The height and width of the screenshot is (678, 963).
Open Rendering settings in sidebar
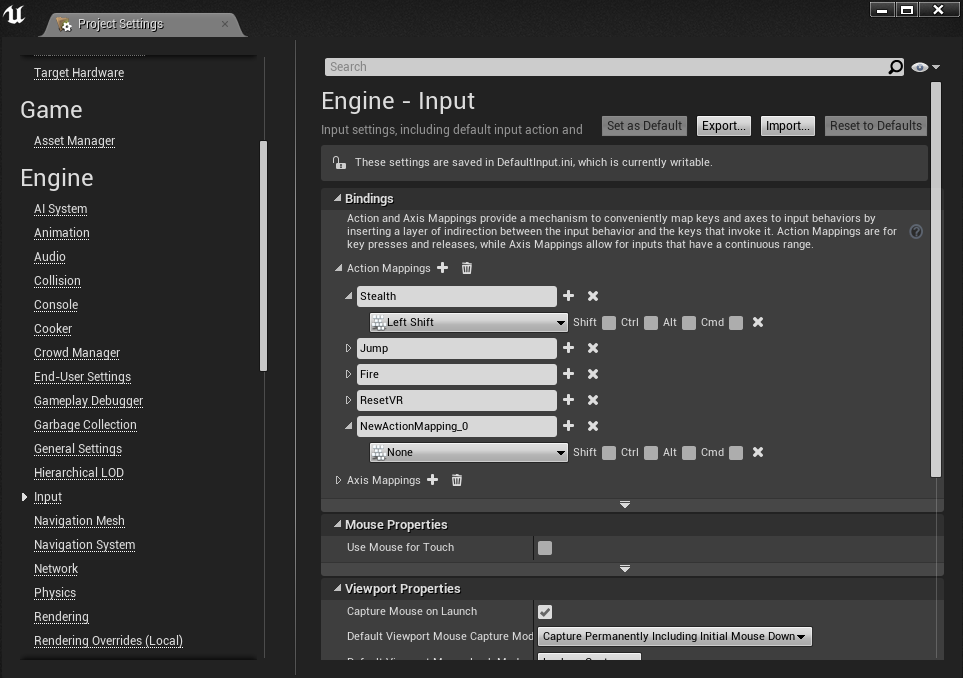coord(61,617)
